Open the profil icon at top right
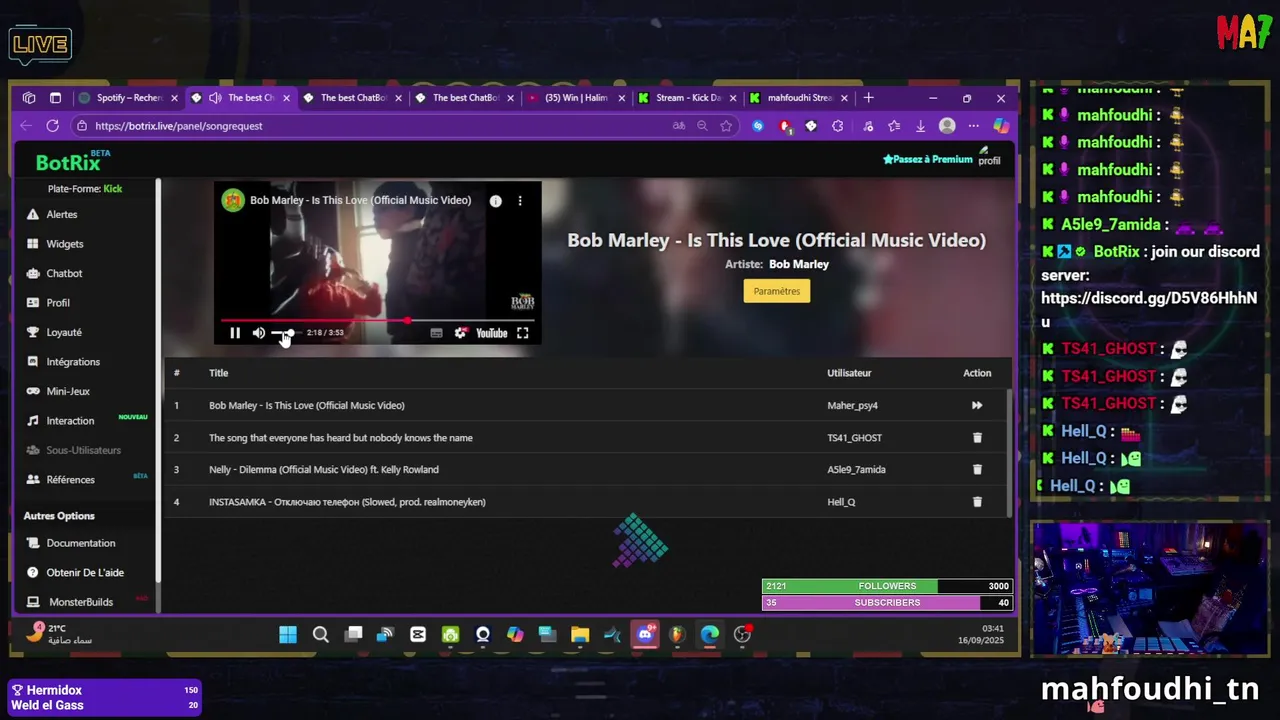Image resolution: width=1280 pixels, height=720 pixels. (989, 156)
